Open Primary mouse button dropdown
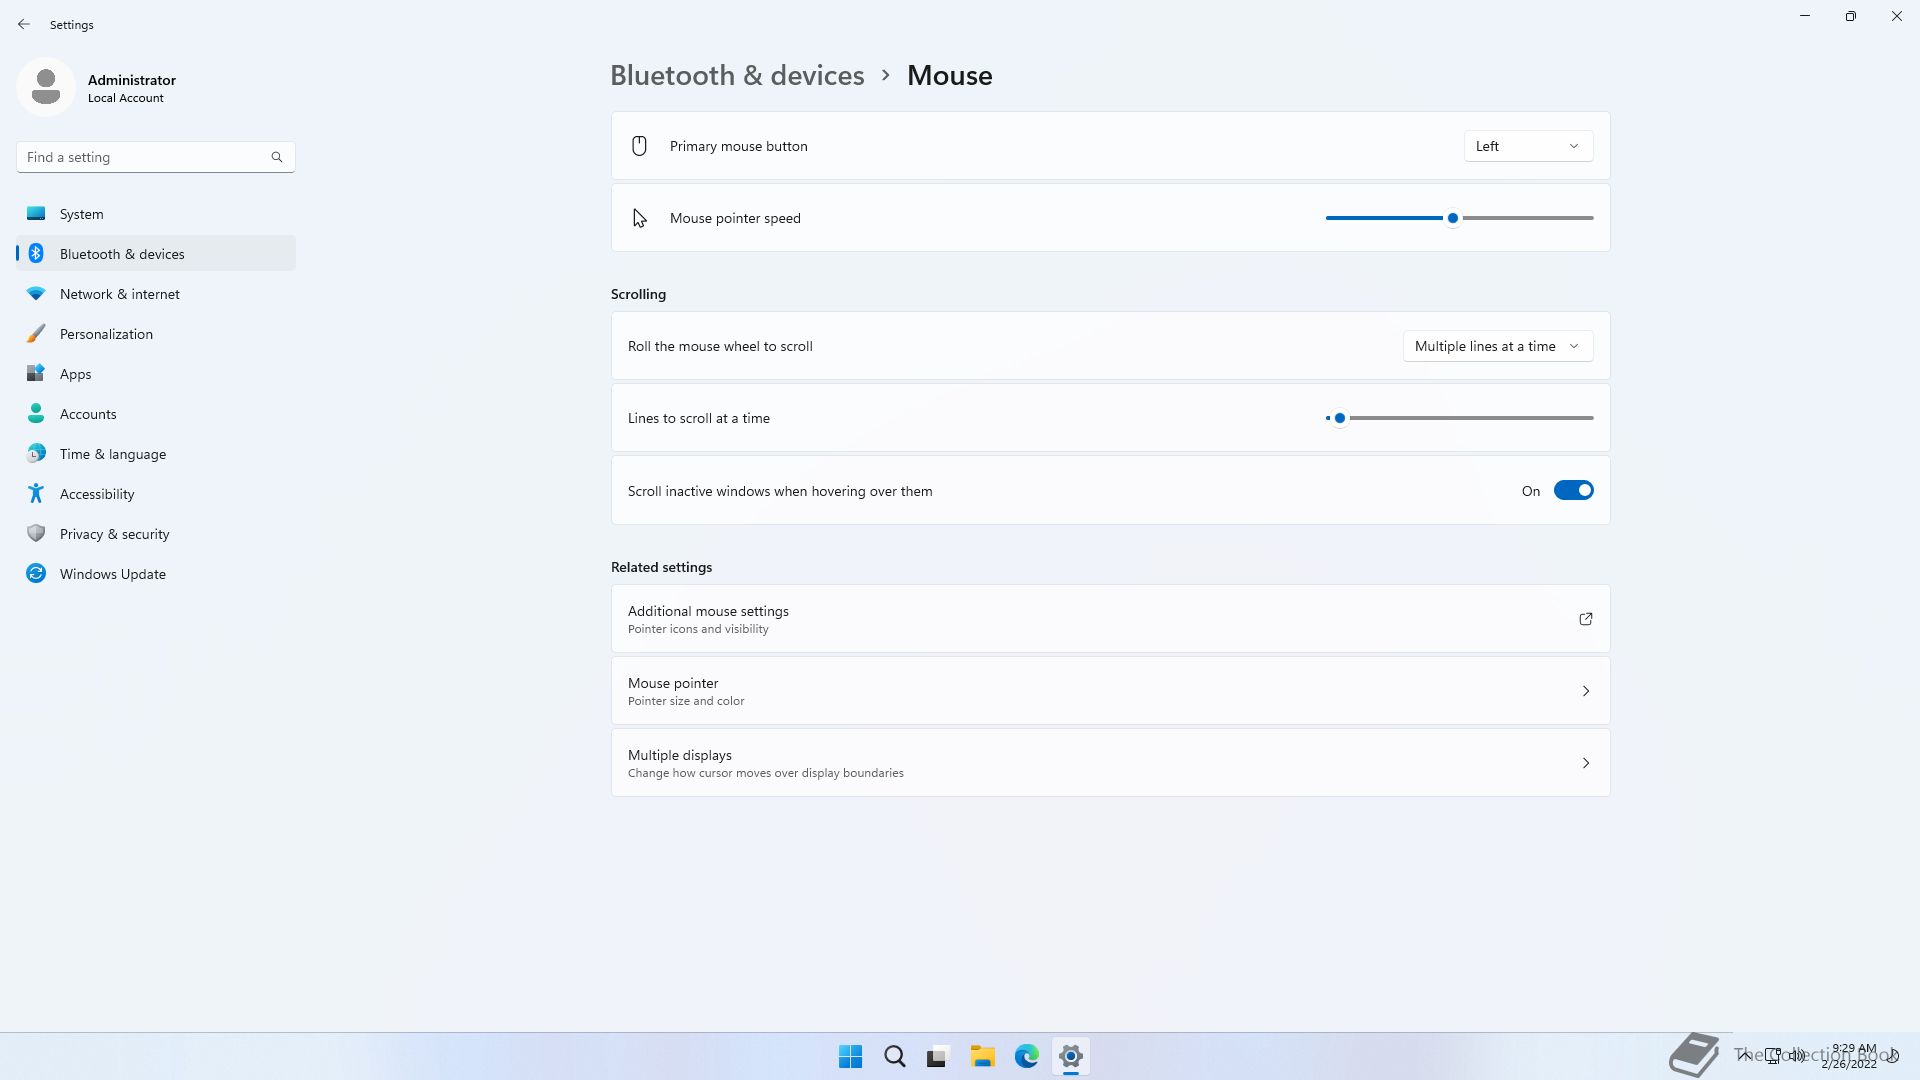Image resolution: width=1920 pixels, height=1080 pixels. tap(1527, 146)
